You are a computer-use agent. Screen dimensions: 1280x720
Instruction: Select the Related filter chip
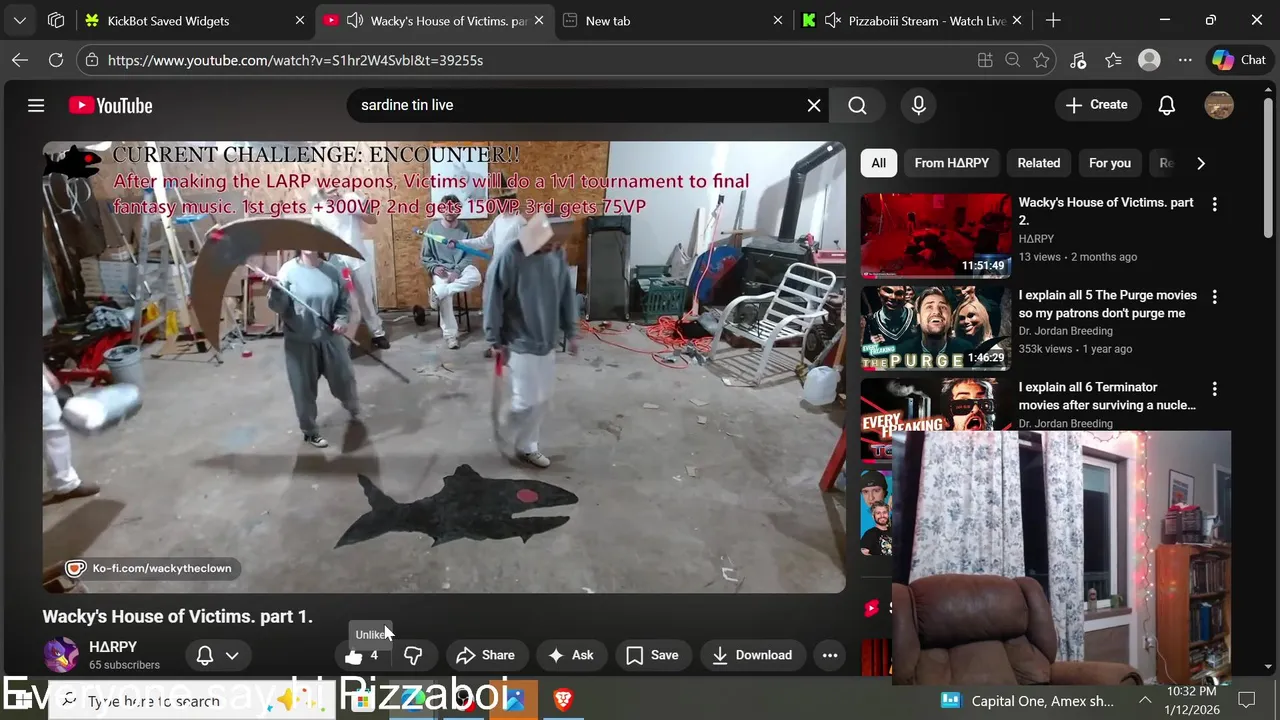[x=1039, y=163]
